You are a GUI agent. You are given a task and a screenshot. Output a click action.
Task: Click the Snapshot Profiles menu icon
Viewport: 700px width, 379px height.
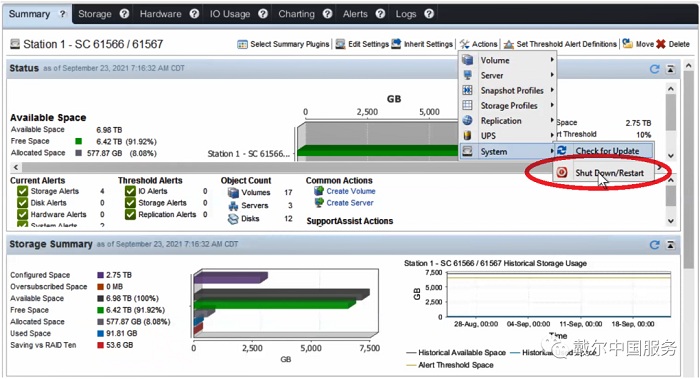point(467,90)
